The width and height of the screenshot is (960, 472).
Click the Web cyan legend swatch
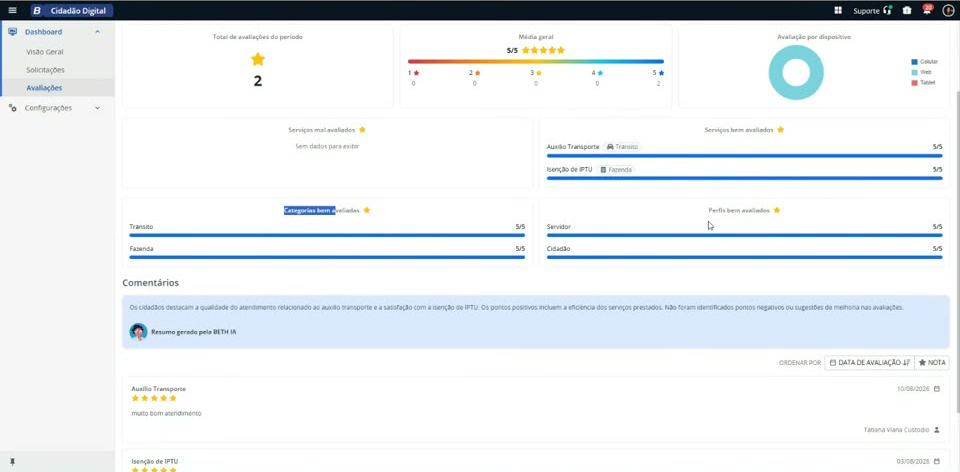tap(914, 72)
